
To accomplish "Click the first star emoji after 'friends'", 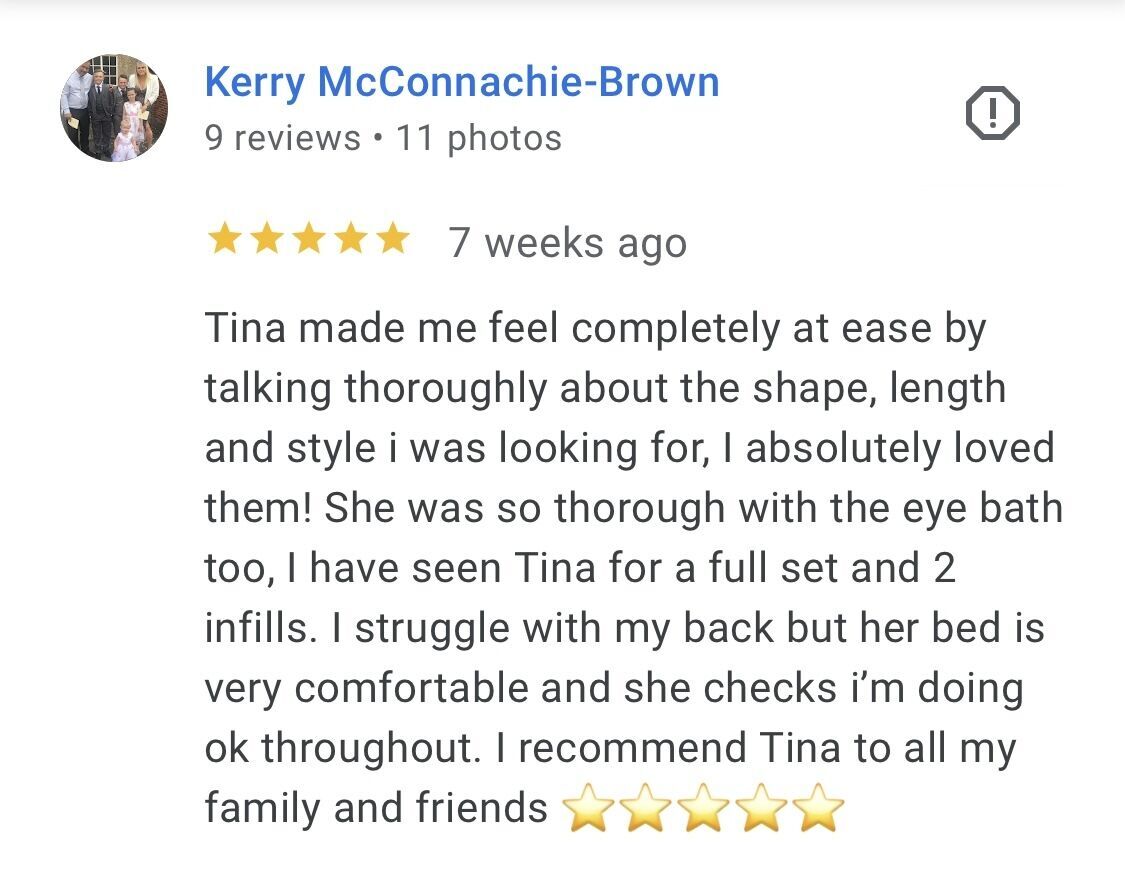I will [588, 808].
